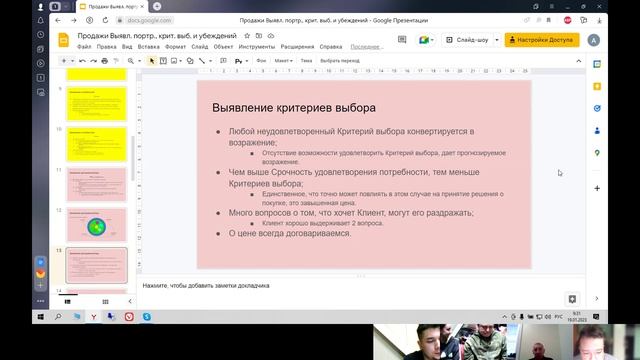Screen dimensions: 640x360
Task: Open the Правка menu
Action: click(x=107, y=47)
